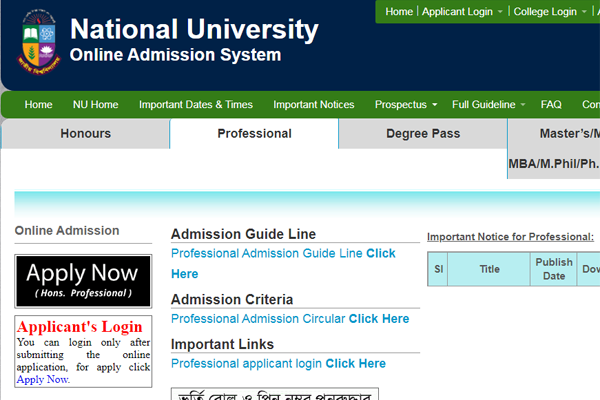Expand the Applicant Login dropdown
Screen dimensions: 600x400
coord(462,12)
